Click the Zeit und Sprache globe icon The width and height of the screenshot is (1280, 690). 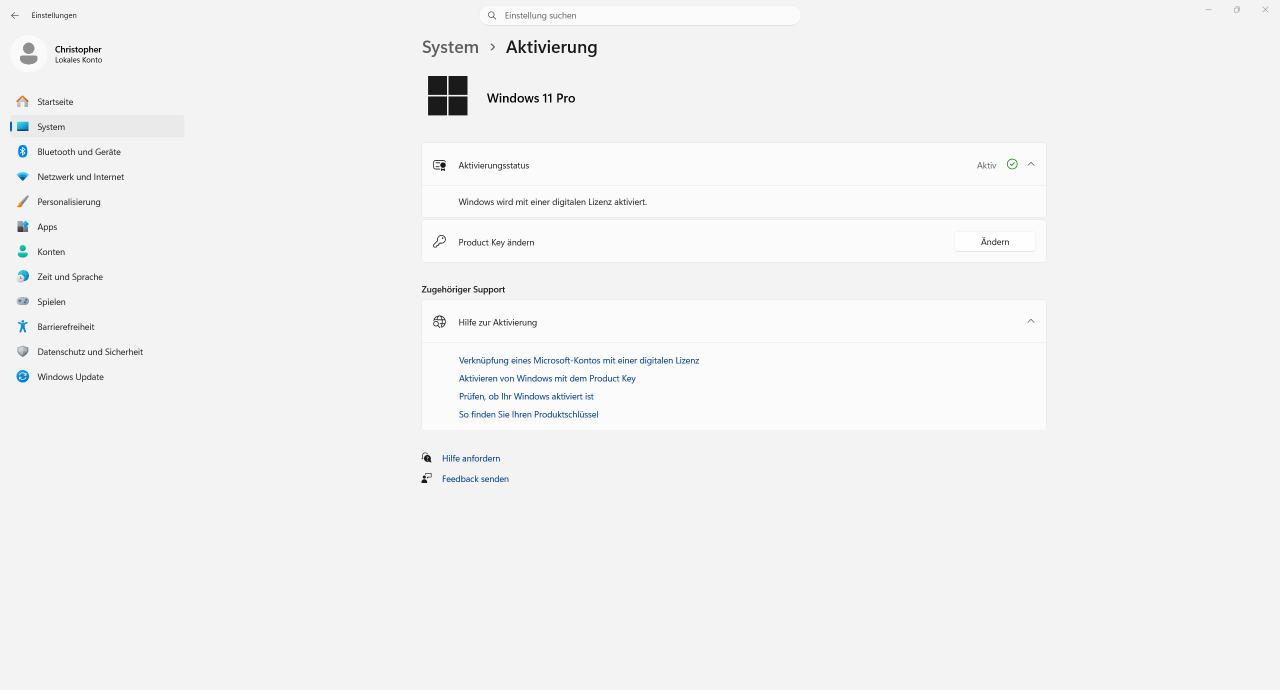pyautogui.click(x=22, y=277)
